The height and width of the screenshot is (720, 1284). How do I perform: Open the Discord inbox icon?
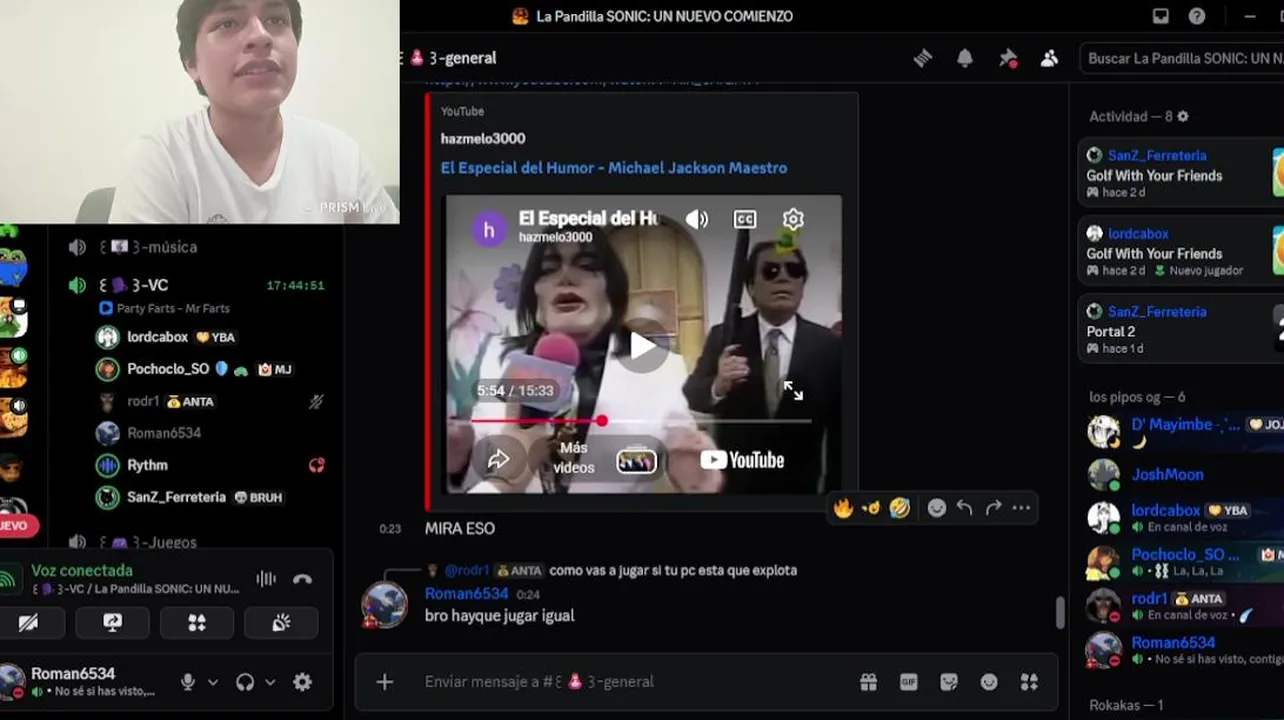1160,16
